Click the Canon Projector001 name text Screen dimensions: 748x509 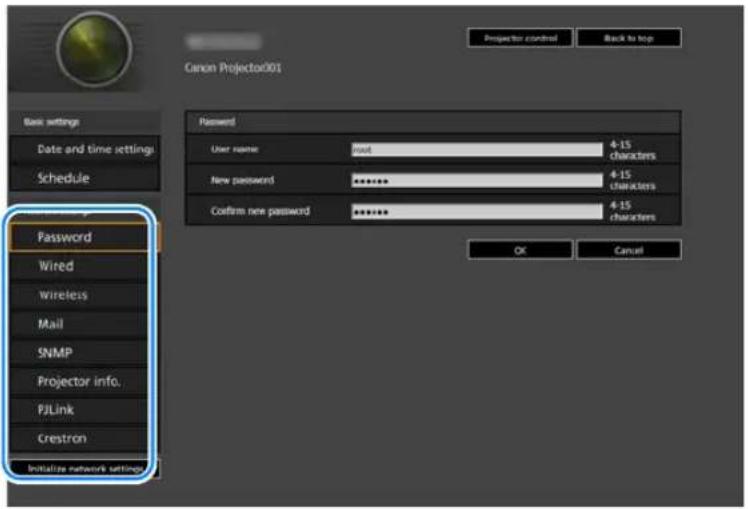click(233, 68)
